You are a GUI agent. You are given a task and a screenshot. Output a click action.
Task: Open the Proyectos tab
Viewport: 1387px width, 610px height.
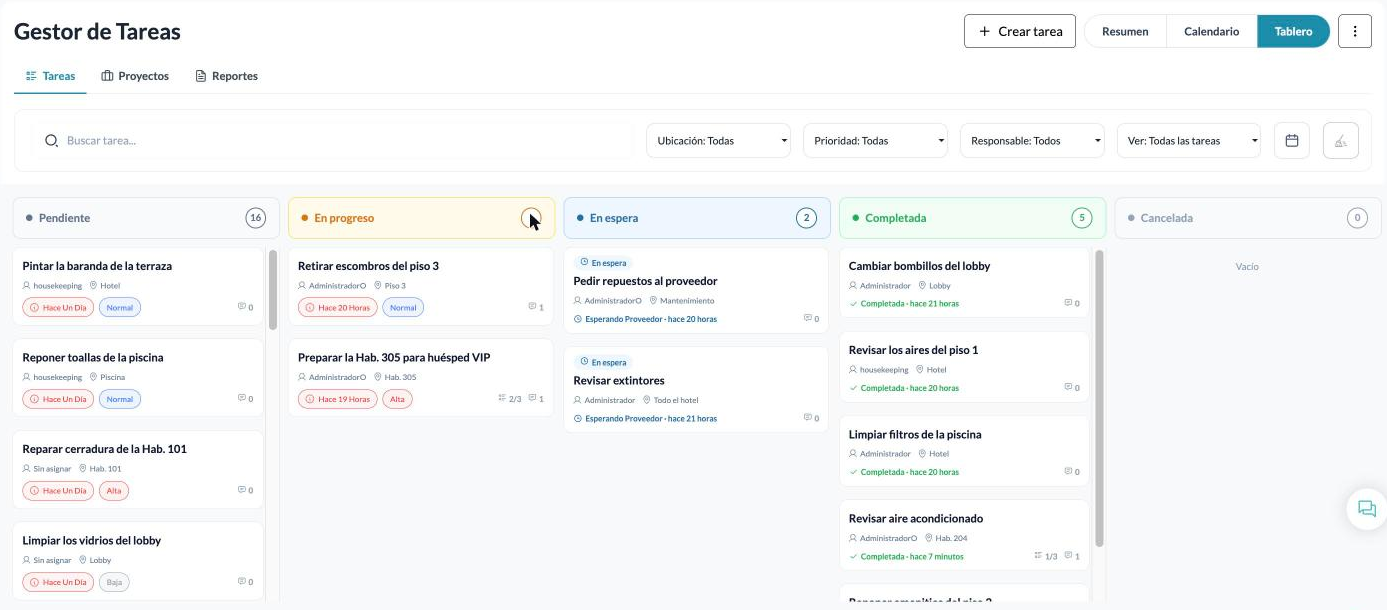(x=135, y=76)
